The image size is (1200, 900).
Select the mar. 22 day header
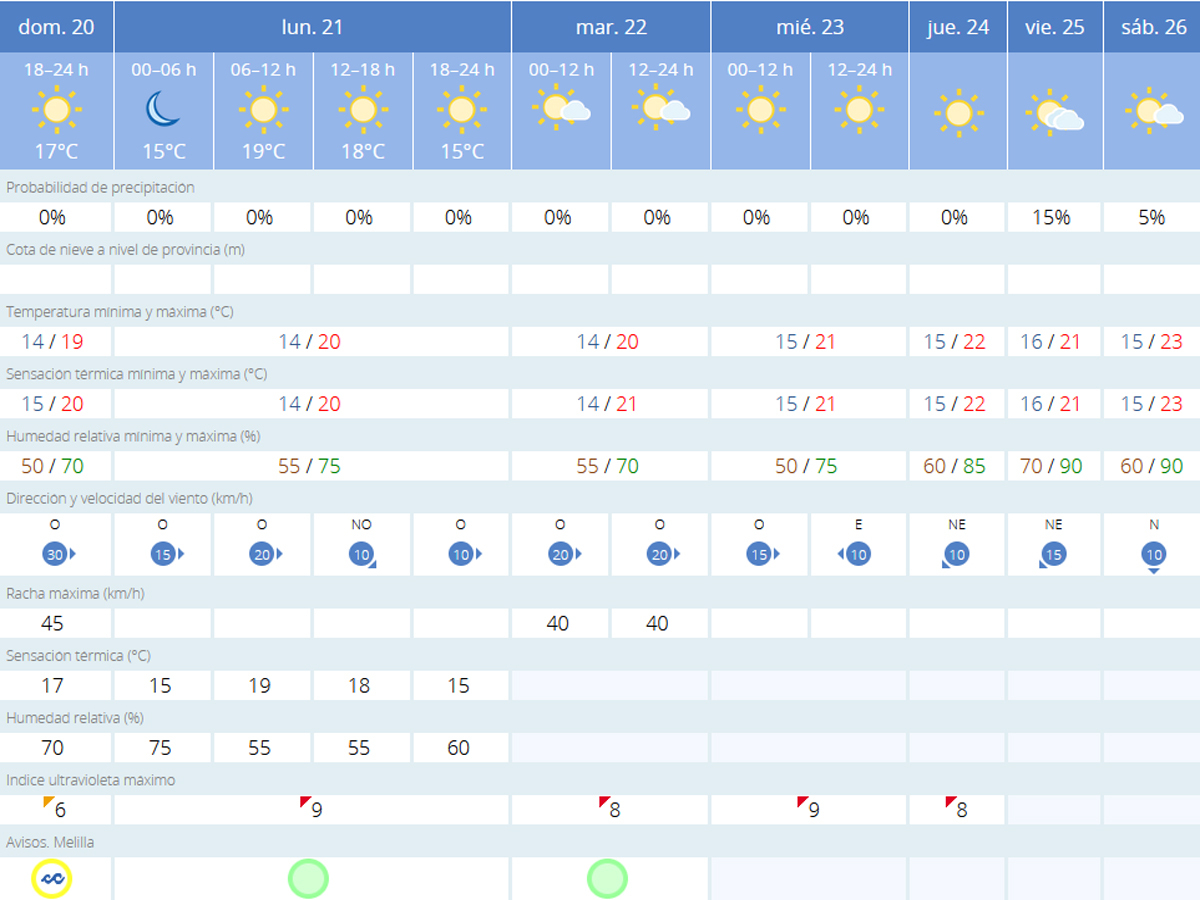(611, 27)
